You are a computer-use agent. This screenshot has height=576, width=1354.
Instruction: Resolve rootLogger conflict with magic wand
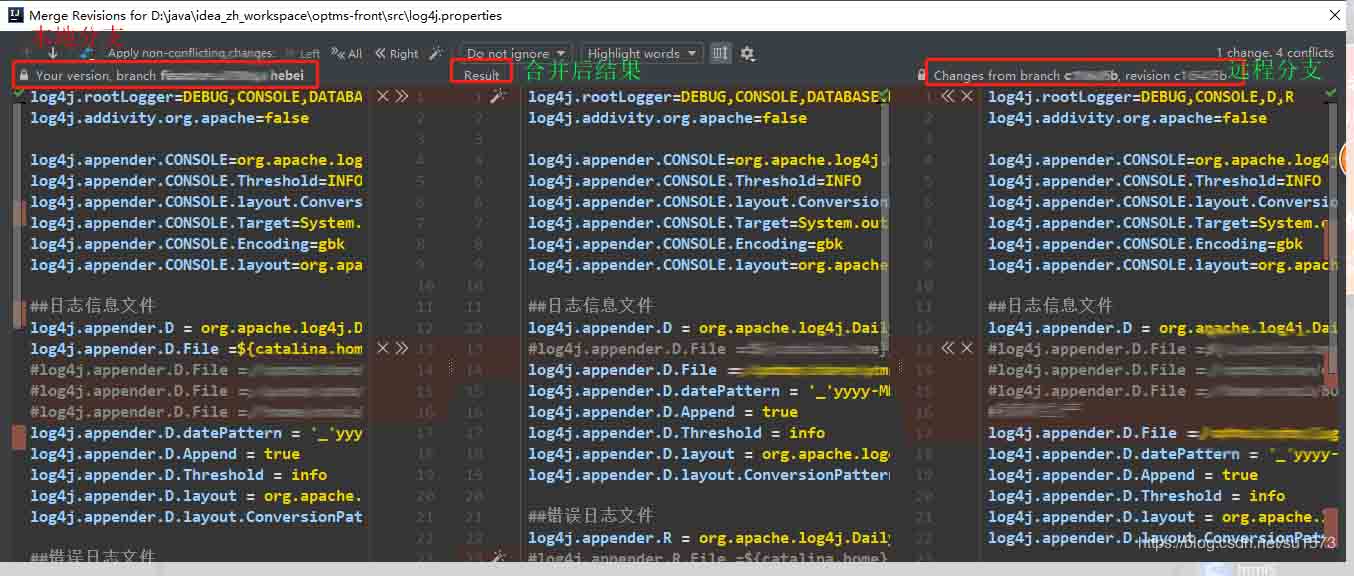click(x=498, y=96)
